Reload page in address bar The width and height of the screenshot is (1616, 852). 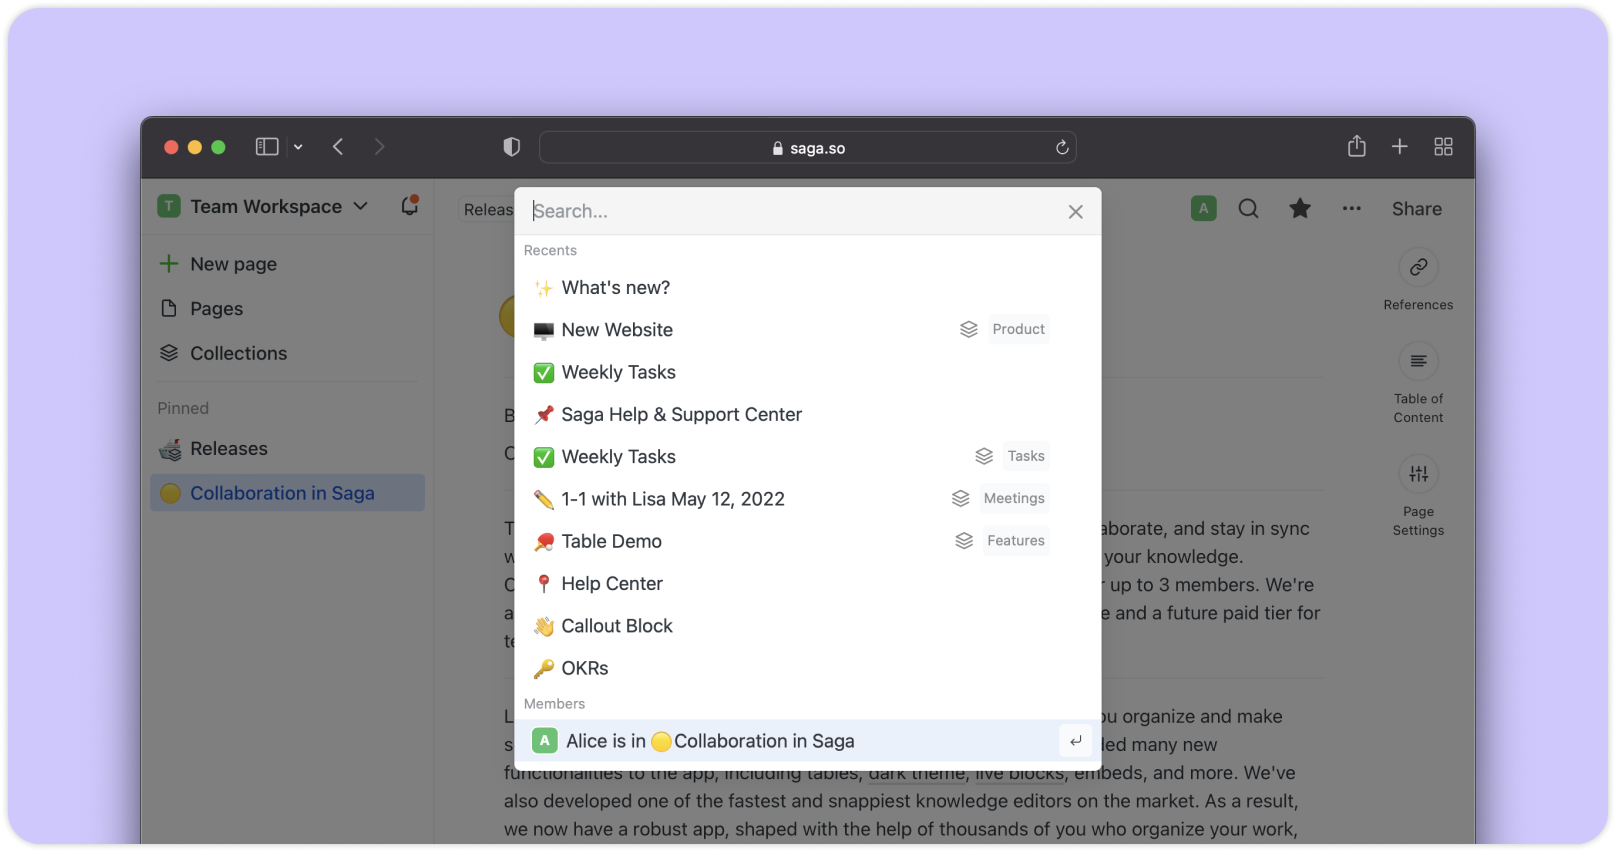point(1062,148)
